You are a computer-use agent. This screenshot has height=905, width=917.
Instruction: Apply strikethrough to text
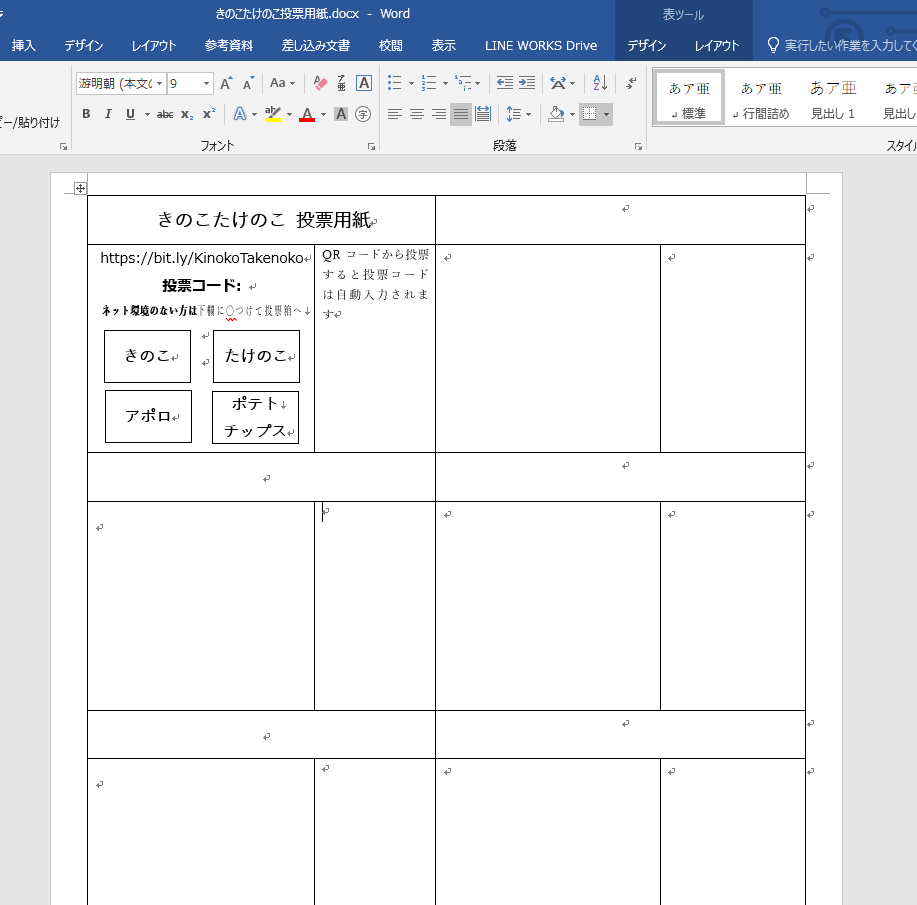pos(165,113)
